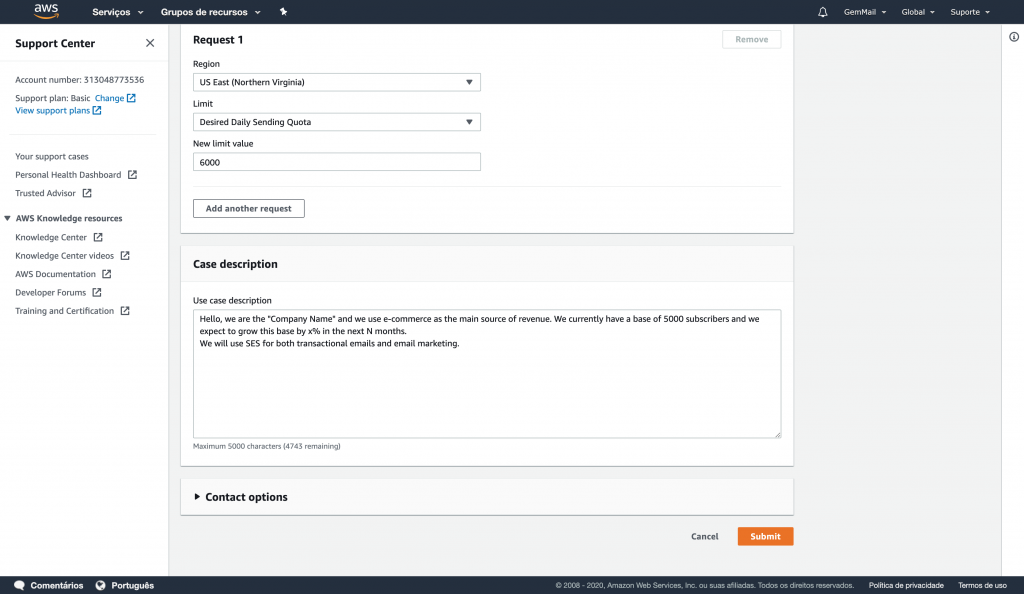Click inside the Use case description textarea
The width and height of the screenshot is (1024, 594).
[487, 374]
